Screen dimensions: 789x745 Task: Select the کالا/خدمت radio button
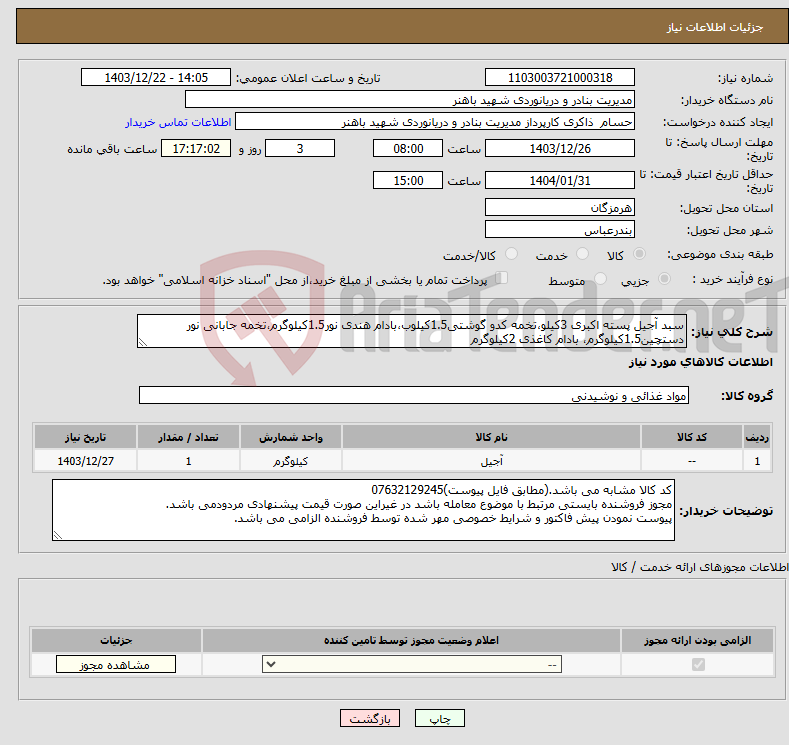pos(511,254)
